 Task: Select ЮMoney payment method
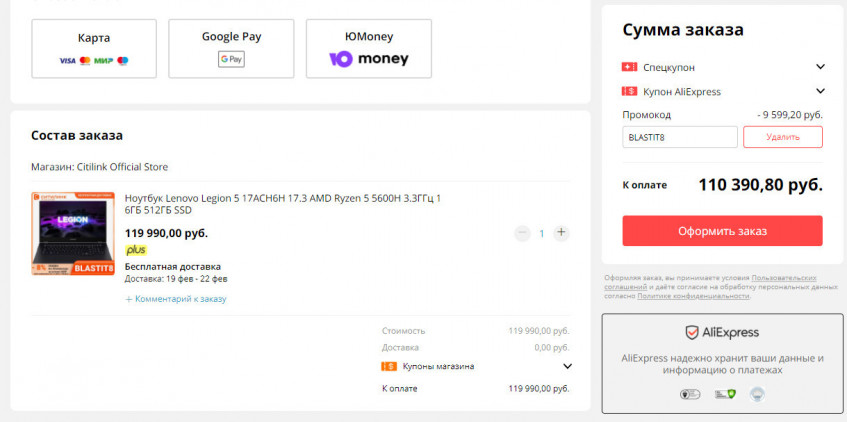(x=369, y=49)
